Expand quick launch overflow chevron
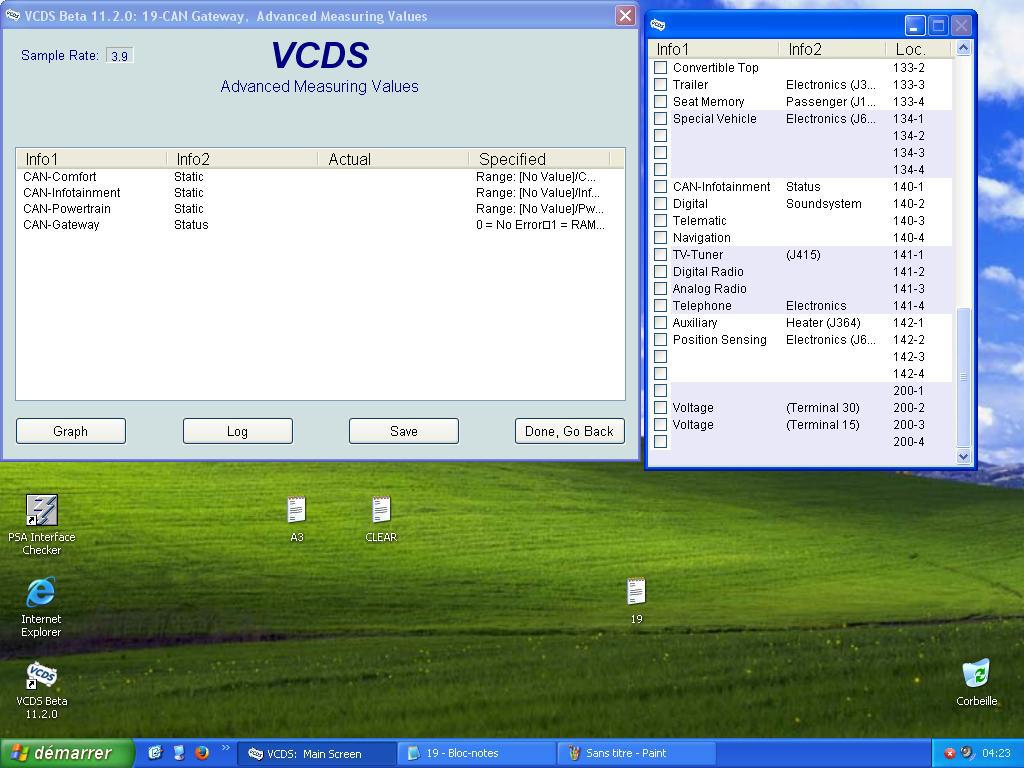 (226, 748)
